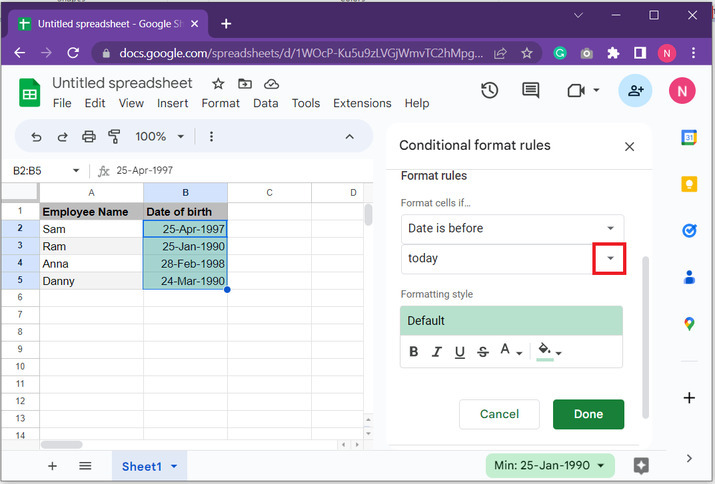Open the today value dropdown
Screen dimensions: 715x484
click(609, 258)
